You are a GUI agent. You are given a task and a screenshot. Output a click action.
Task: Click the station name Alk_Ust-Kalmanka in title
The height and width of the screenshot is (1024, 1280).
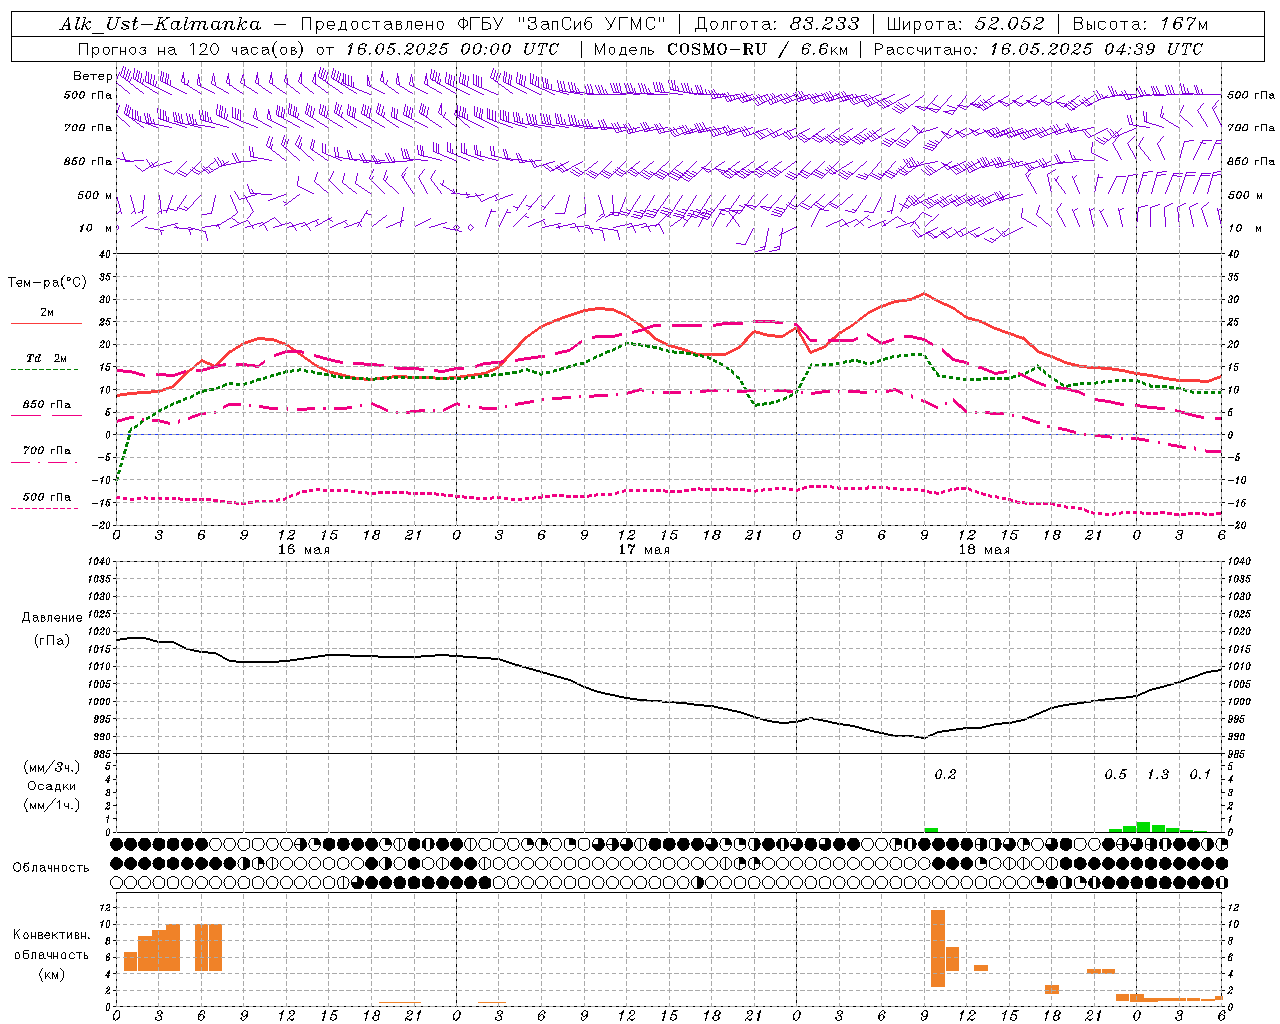(160, 24)
